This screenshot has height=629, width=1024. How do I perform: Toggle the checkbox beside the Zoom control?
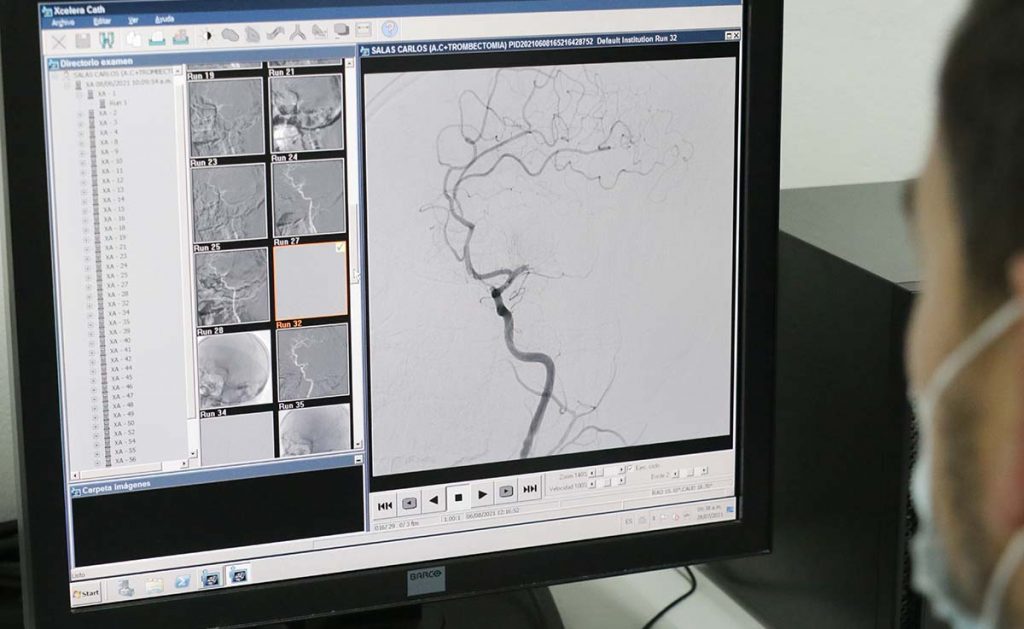click(x=630, y=468)
